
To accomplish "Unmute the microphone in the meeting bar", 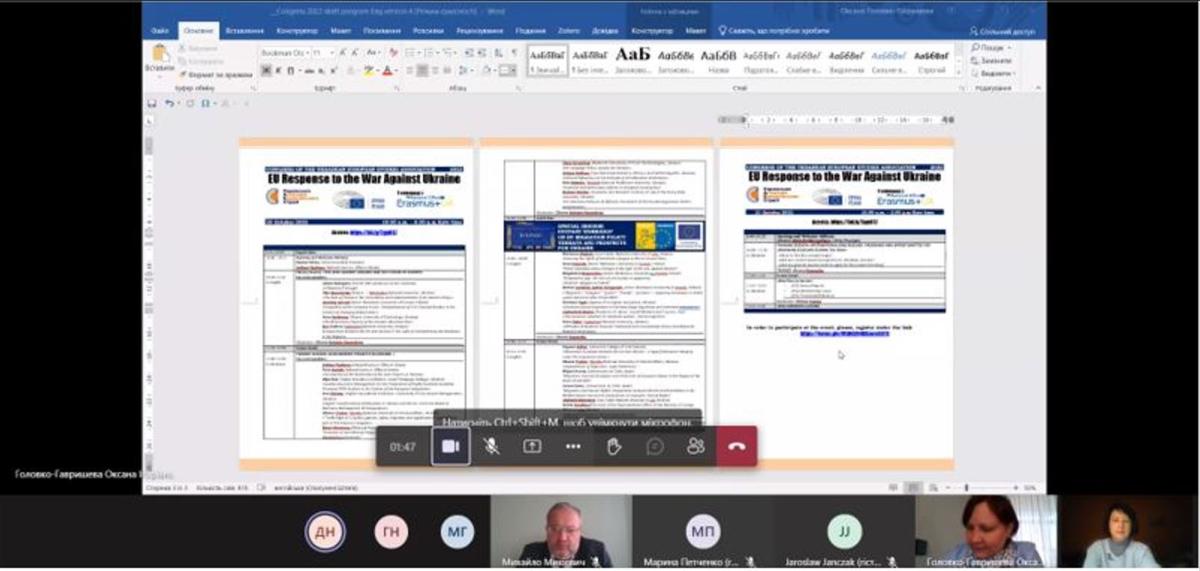I will coord(491,446).
